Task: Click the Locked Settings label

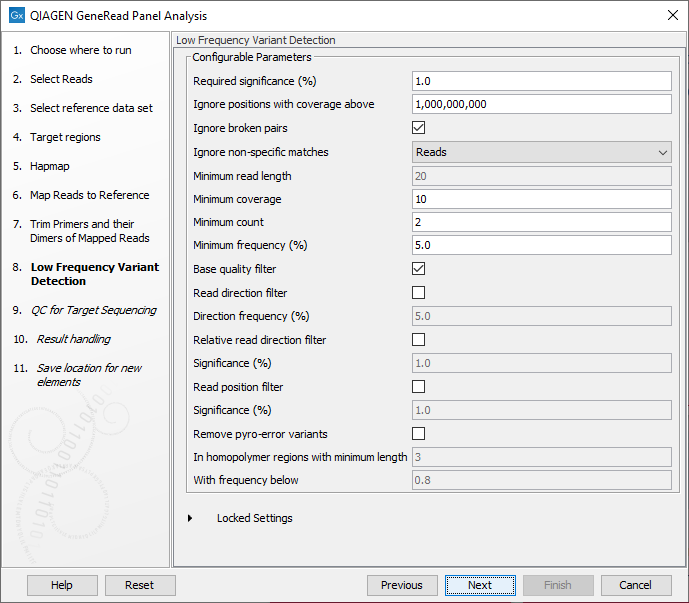Action: pyautogui.click(x=254, y=518)
